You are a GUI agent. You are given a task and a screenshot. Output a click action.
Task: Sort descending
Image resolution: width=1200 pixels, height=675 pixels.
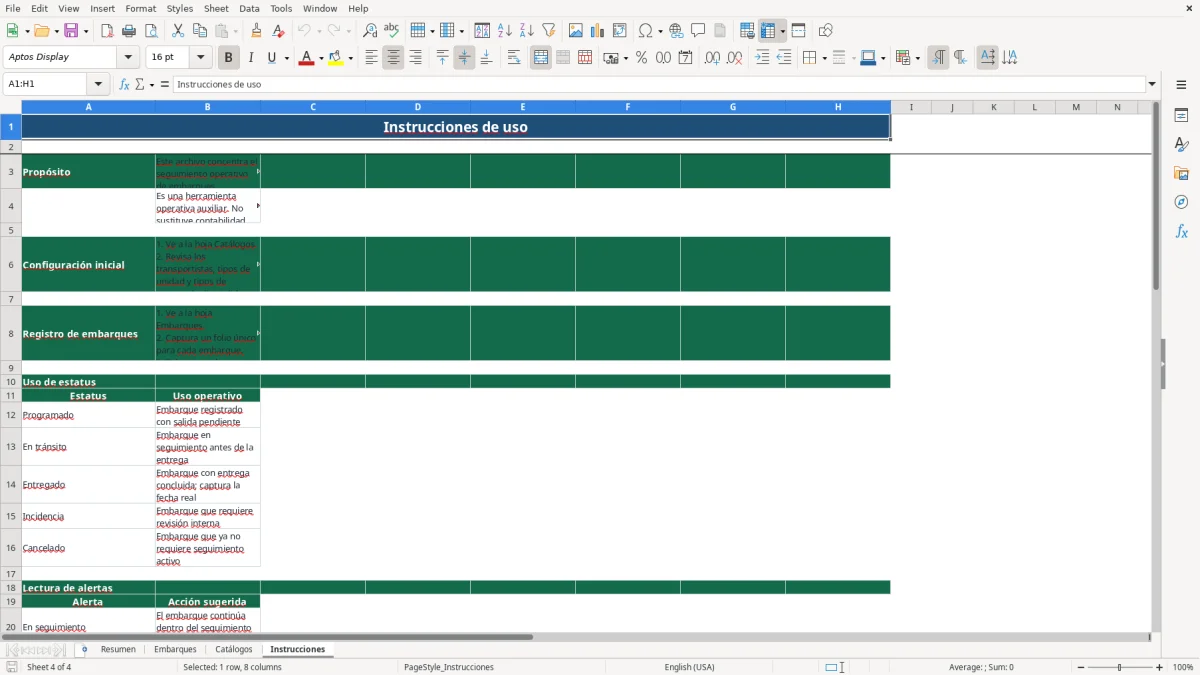[x=527, y=31]
